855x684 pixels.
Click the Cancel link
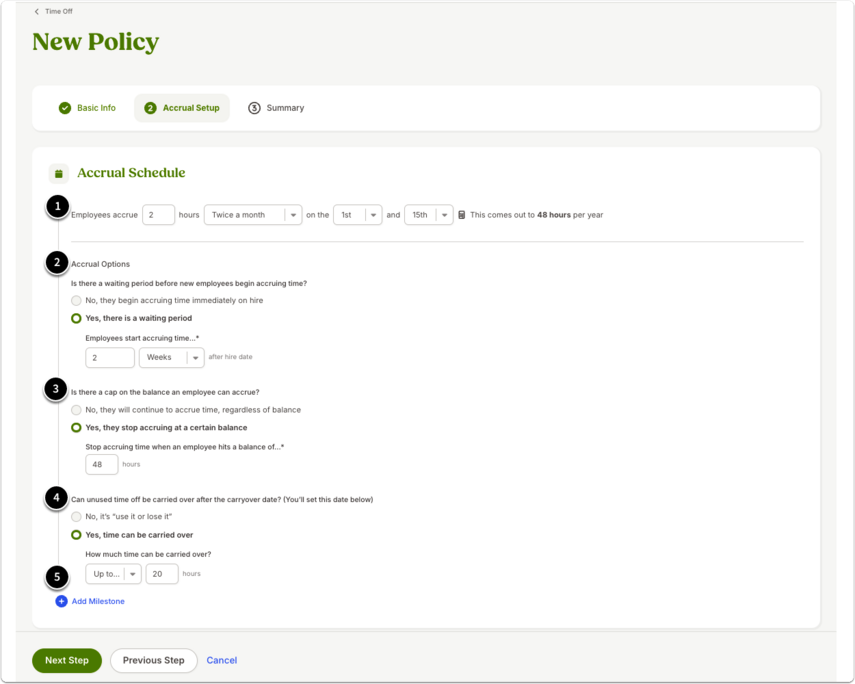(x=222, y=661)
